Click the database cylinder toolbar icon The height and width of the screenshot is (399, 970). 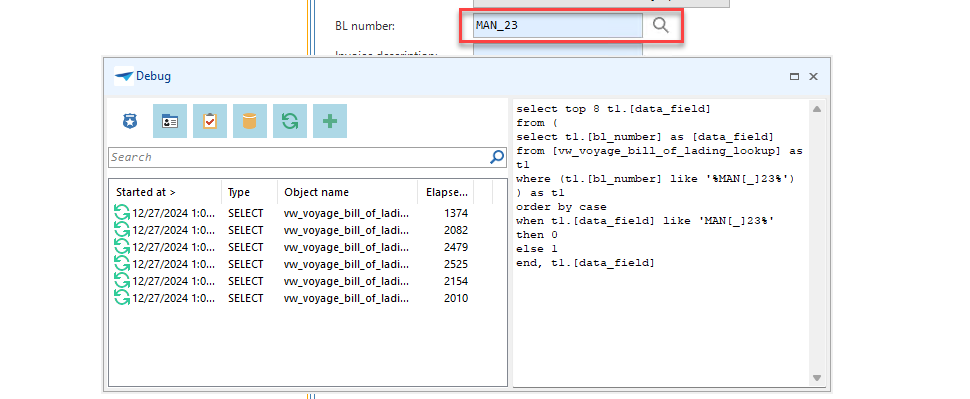coord(249,121)
